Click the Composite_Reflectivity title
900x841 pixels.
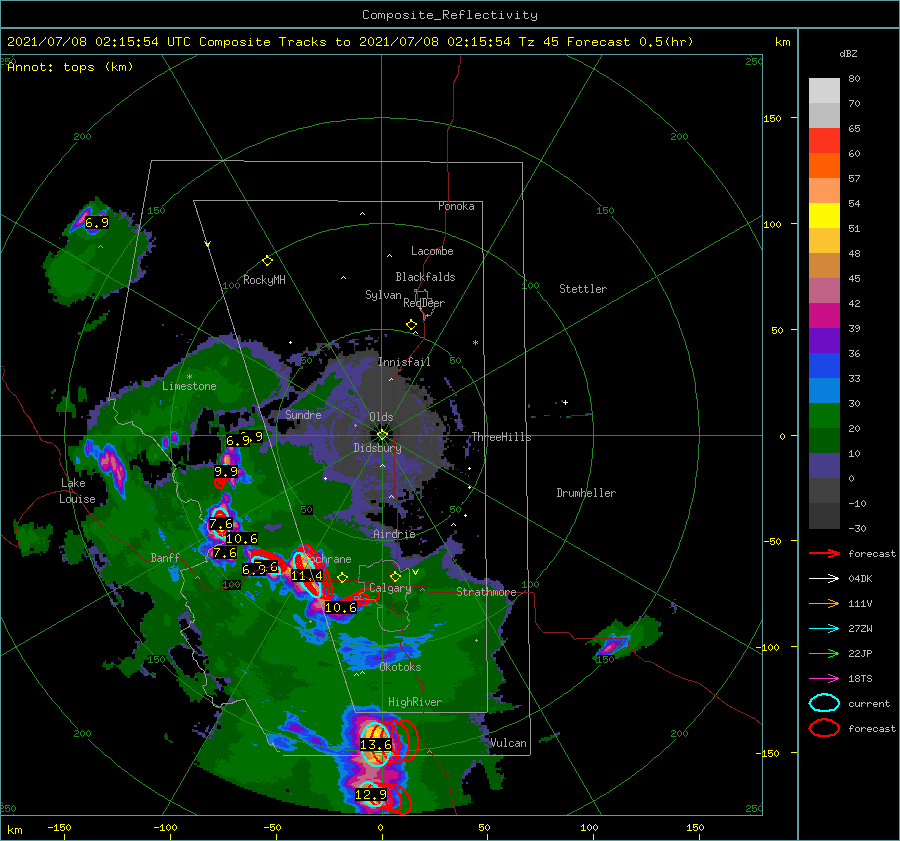coord(450,15)
